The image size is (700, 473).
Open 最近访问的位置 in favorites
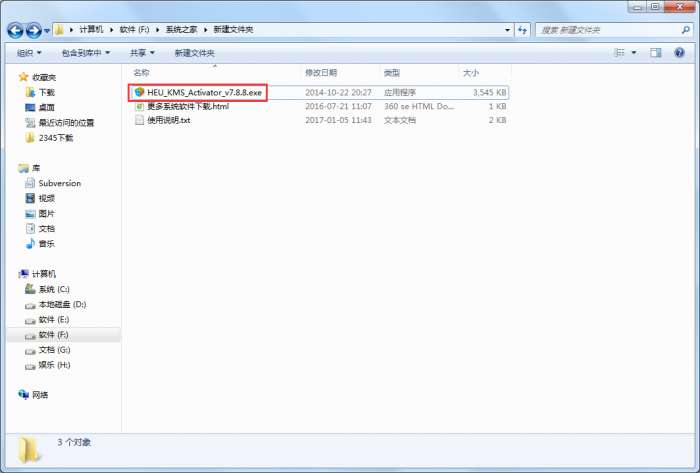pyautogui.click(x=66, y=123)
